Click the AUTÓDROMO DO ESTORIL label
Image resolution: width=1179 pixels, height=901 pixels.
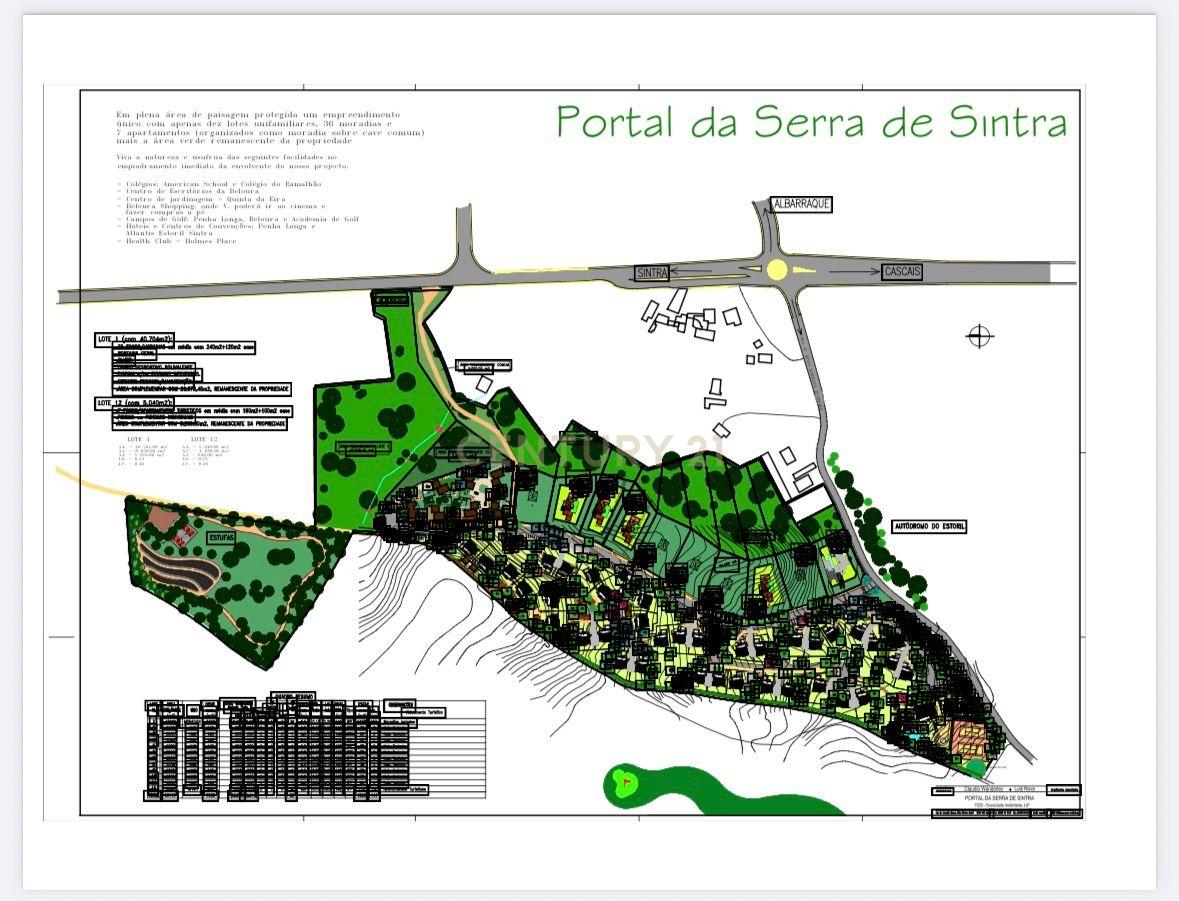coord(929,526)
